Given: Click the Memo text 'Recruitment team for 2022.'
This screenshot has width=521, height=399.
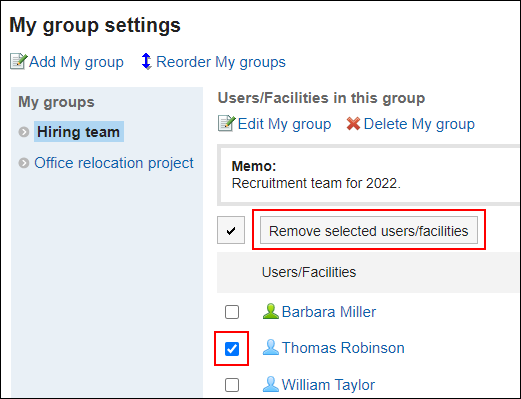Looking at the screenshot, I should 316,183.
